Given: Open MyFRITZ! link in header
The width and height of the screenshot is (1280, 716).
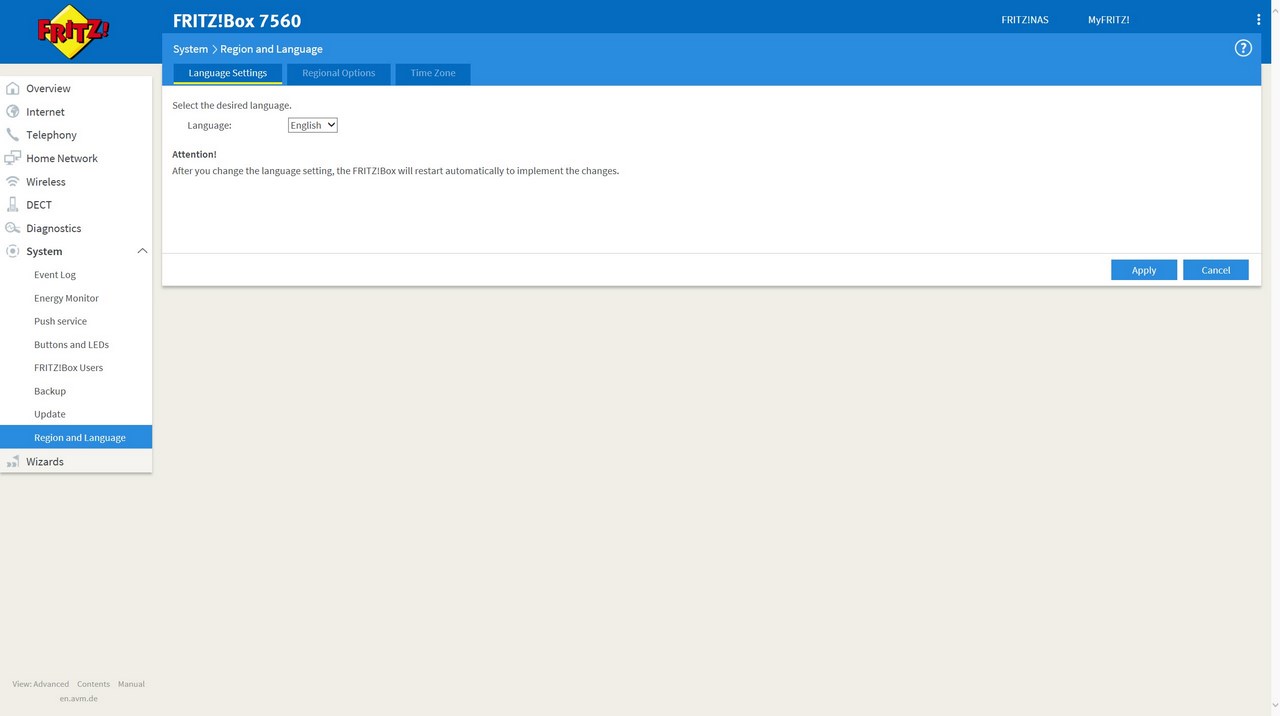Looking at the screenshot, I should [1109, 20].
